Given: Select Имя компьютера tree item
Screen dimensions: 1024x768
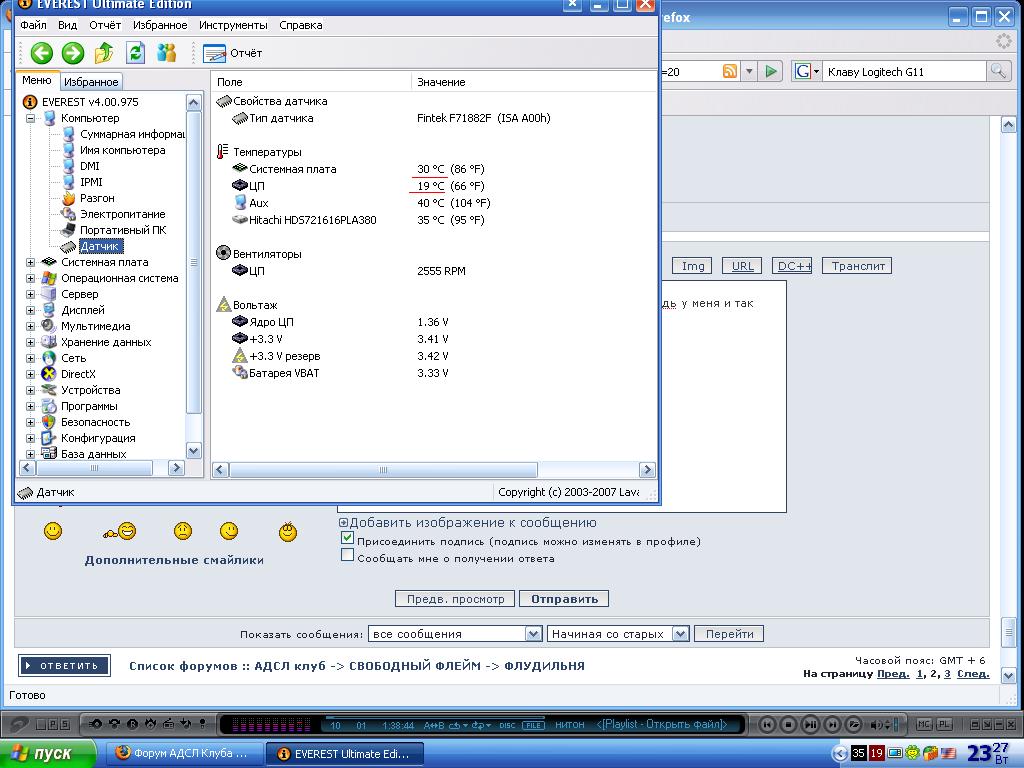Looking at the screenshot, I should [122, 150].
